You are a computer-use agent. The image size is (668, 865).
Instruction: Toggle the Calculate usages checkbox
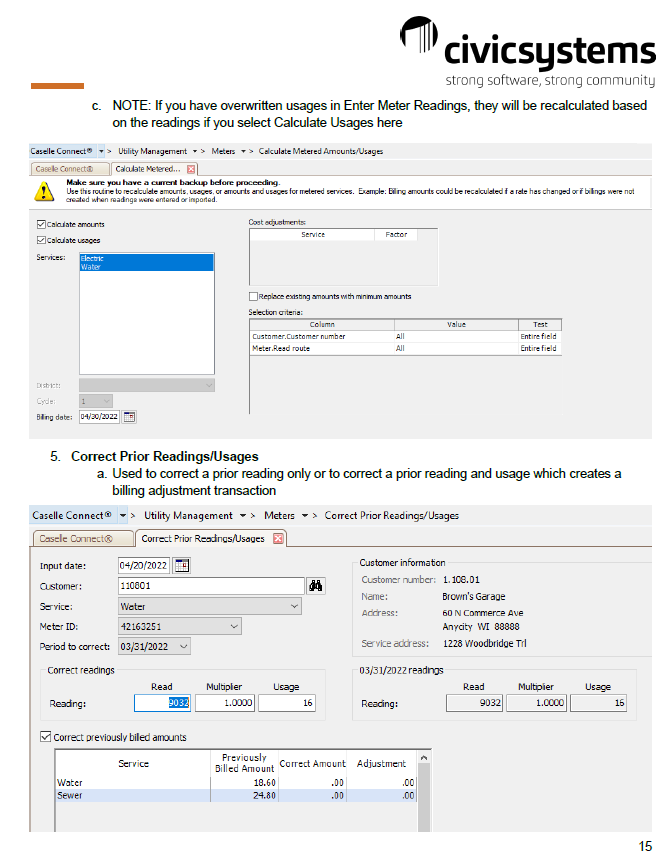[41, 240]
